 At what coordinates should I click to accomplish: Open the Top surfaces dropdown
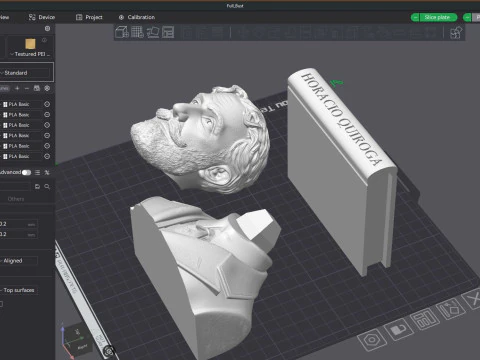(x=19, y=290)
